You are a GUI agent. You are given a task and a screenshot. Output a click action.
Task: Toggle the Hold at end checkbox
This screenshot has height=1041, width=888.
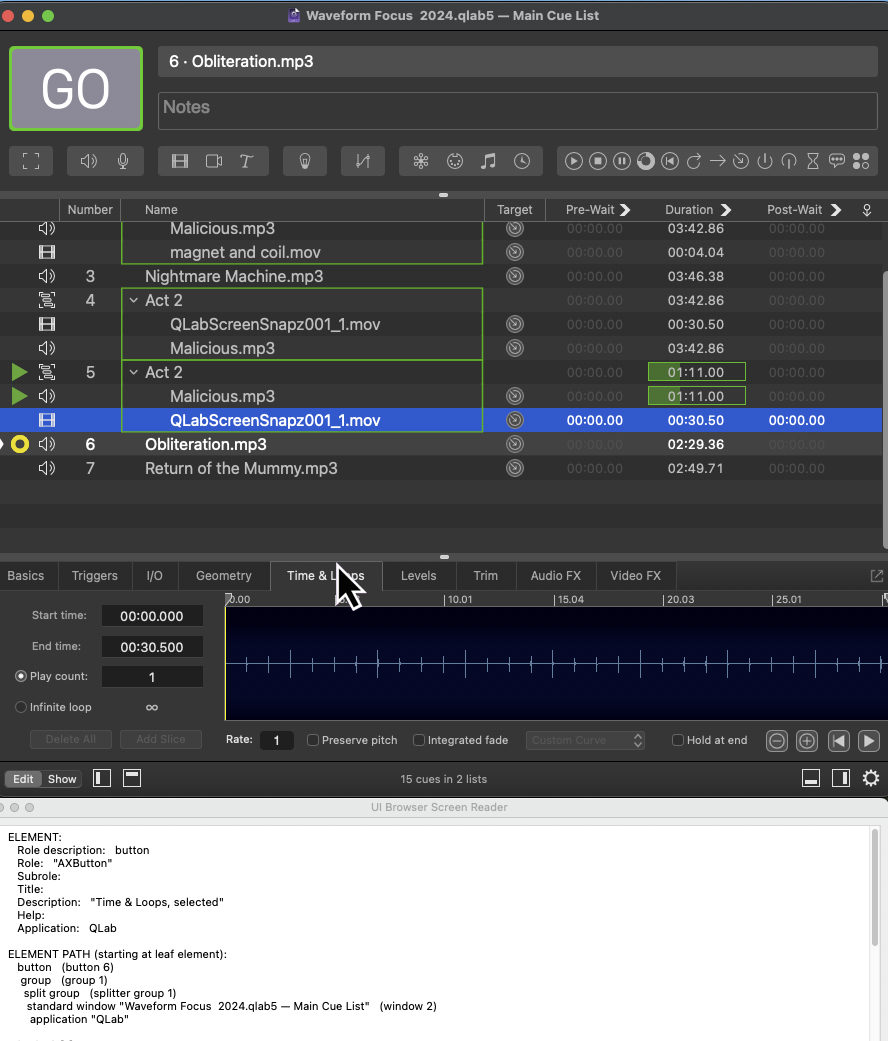(x=678, y=740)
